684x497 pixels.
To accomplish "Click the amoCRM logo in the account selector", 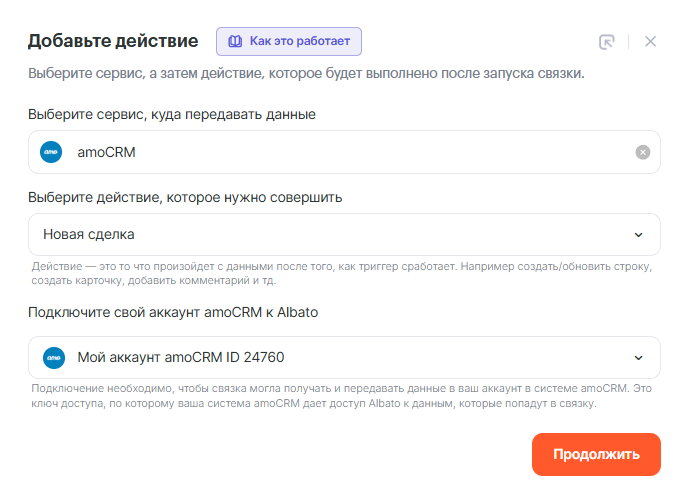I will click(51, 357).
